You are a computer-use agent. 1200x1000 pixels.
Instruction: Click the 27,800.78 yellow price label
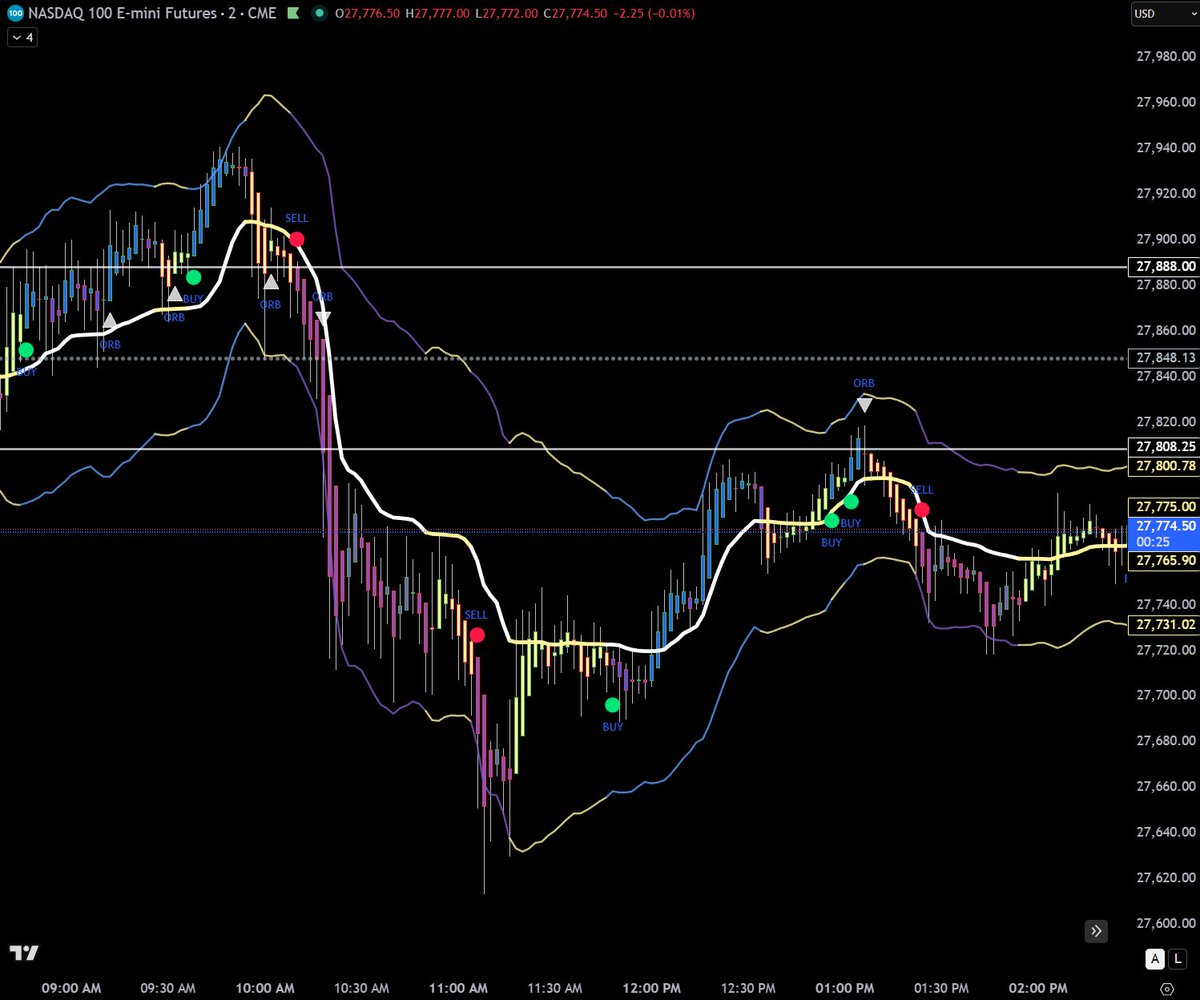click(1162, 466)
